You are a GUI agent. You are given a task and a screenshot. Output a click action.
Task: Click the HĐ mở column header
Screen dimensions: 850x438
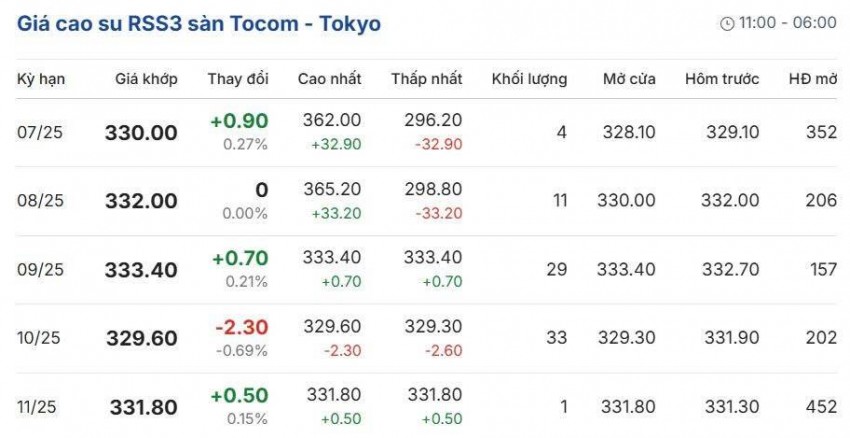coord(812,79)
